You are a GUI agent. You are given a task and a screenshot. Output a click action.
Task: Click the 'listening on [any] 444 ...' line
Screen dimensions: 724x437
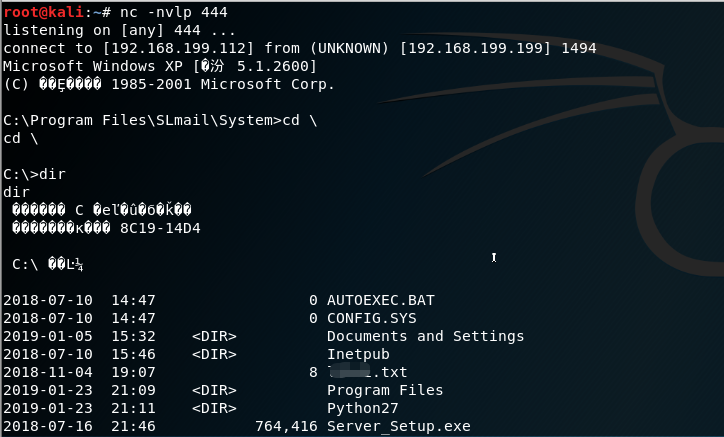[x=120, y=30]
